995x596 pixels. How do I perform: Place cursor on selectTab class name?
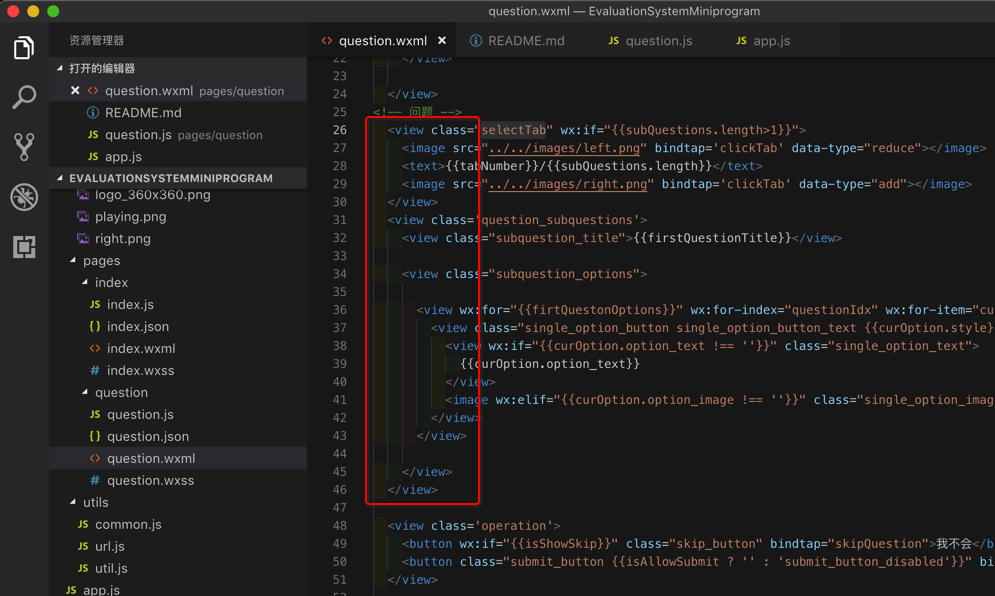(513, 130)
